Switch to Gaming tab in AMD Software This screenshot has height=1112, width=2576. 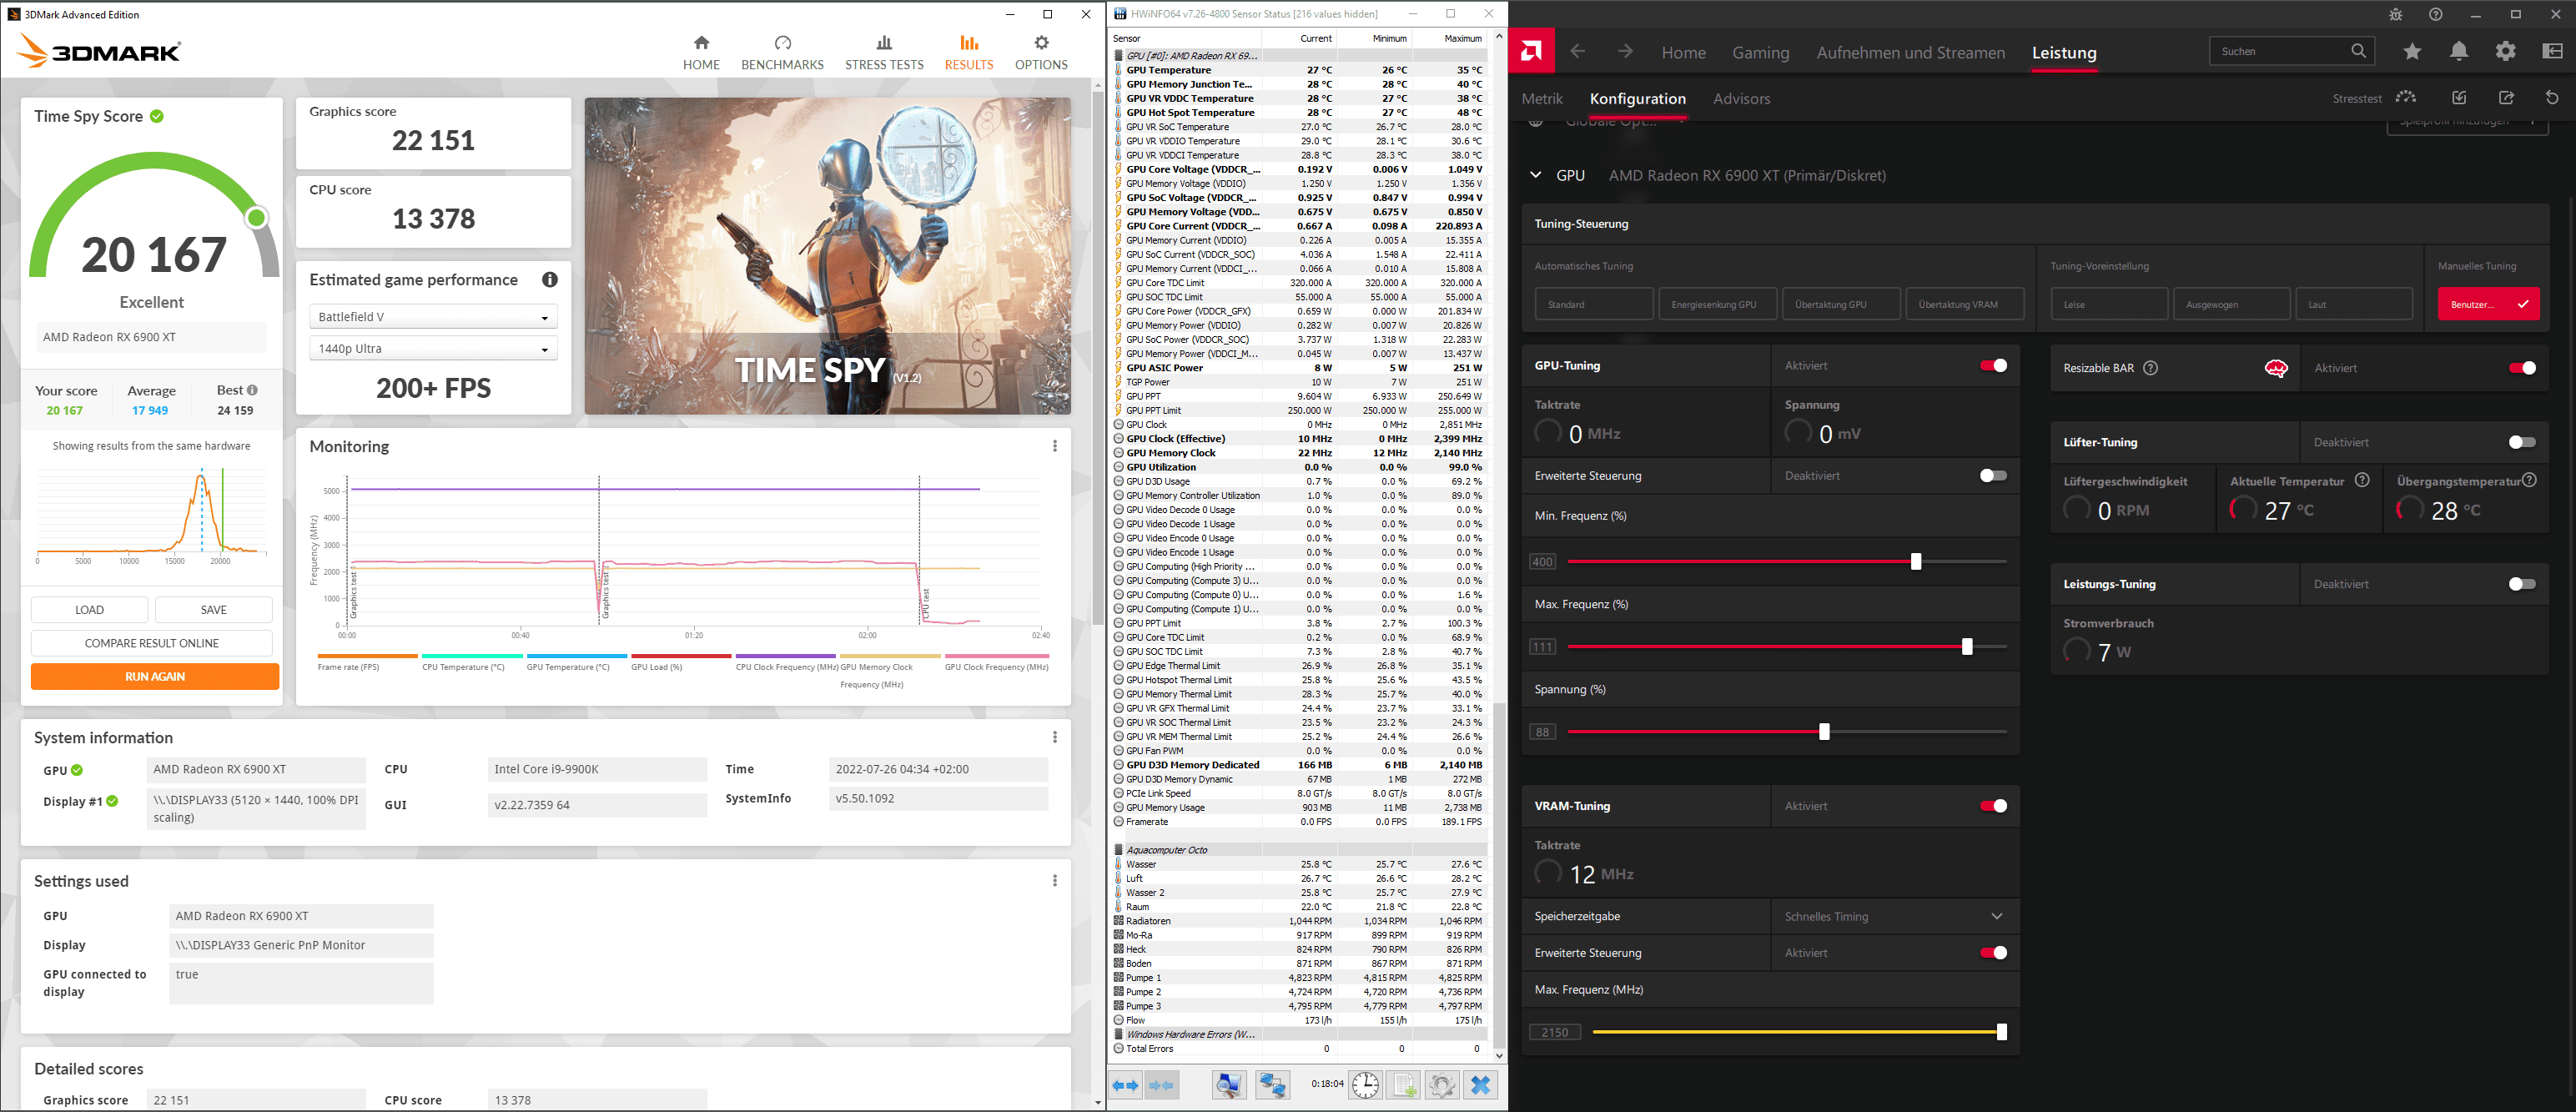1760,53
